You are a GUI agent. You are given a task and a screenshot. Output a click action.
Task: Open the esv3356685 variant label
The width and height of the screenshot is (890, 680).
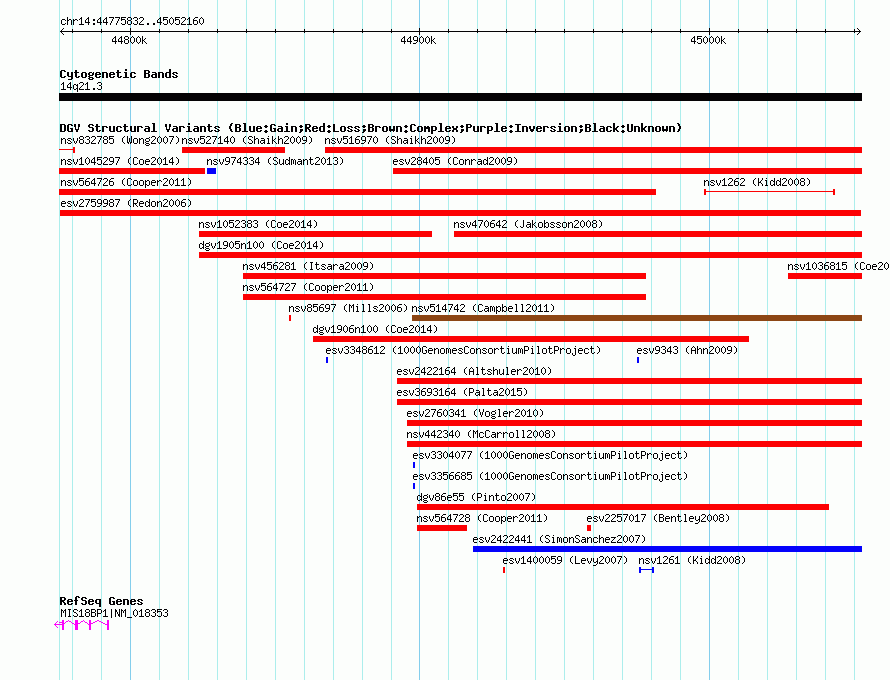[x=550, y=476]
